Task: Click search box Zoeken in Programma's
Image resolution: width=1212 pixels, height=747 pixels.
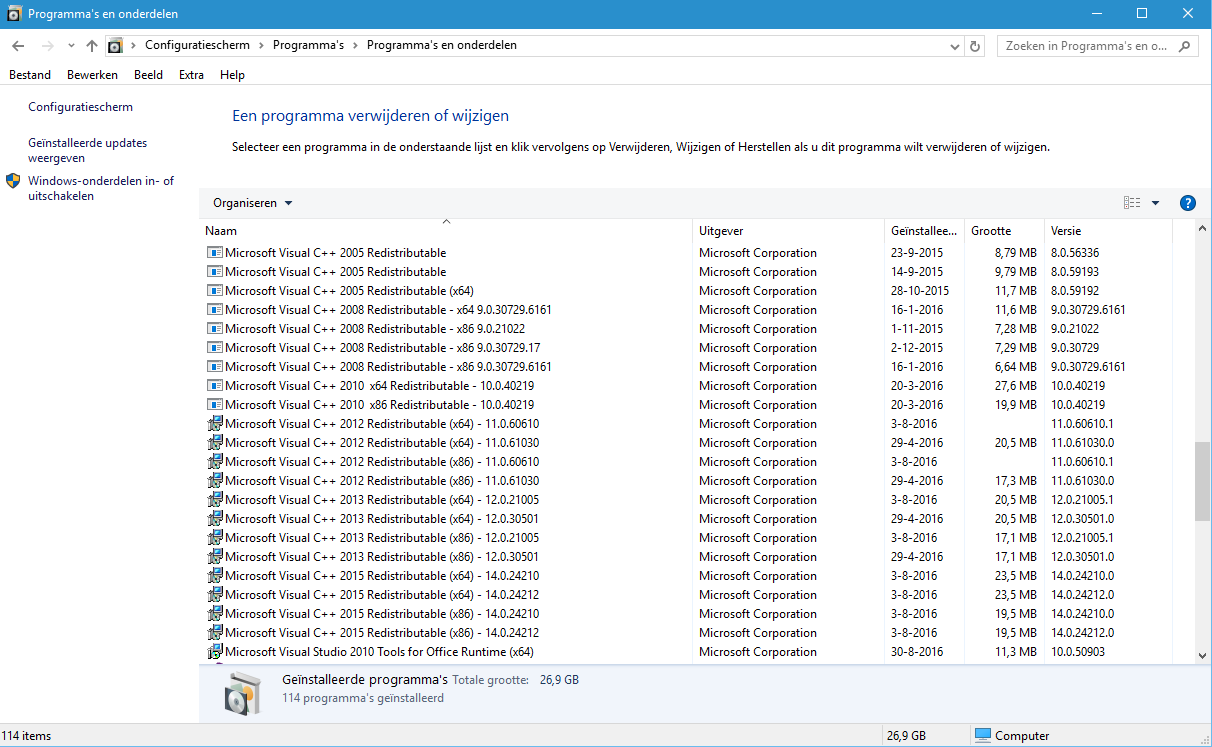Action: [x=1087, y=46]
